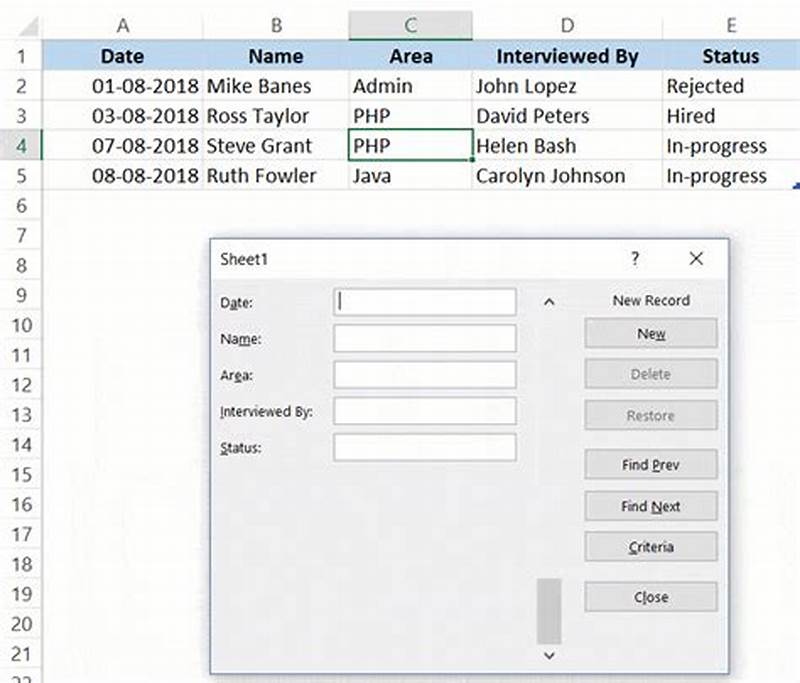The image size is (800, 683).
Task: Click the form's Help question mark icon
Action: tap(635, 258)
